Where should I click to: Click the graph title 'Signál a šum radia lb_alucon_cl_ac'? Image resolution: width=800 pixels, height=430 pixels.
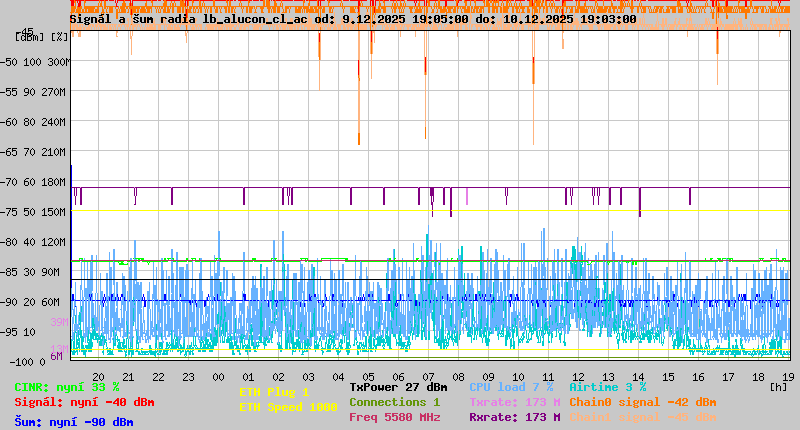[x=190, y=19]
